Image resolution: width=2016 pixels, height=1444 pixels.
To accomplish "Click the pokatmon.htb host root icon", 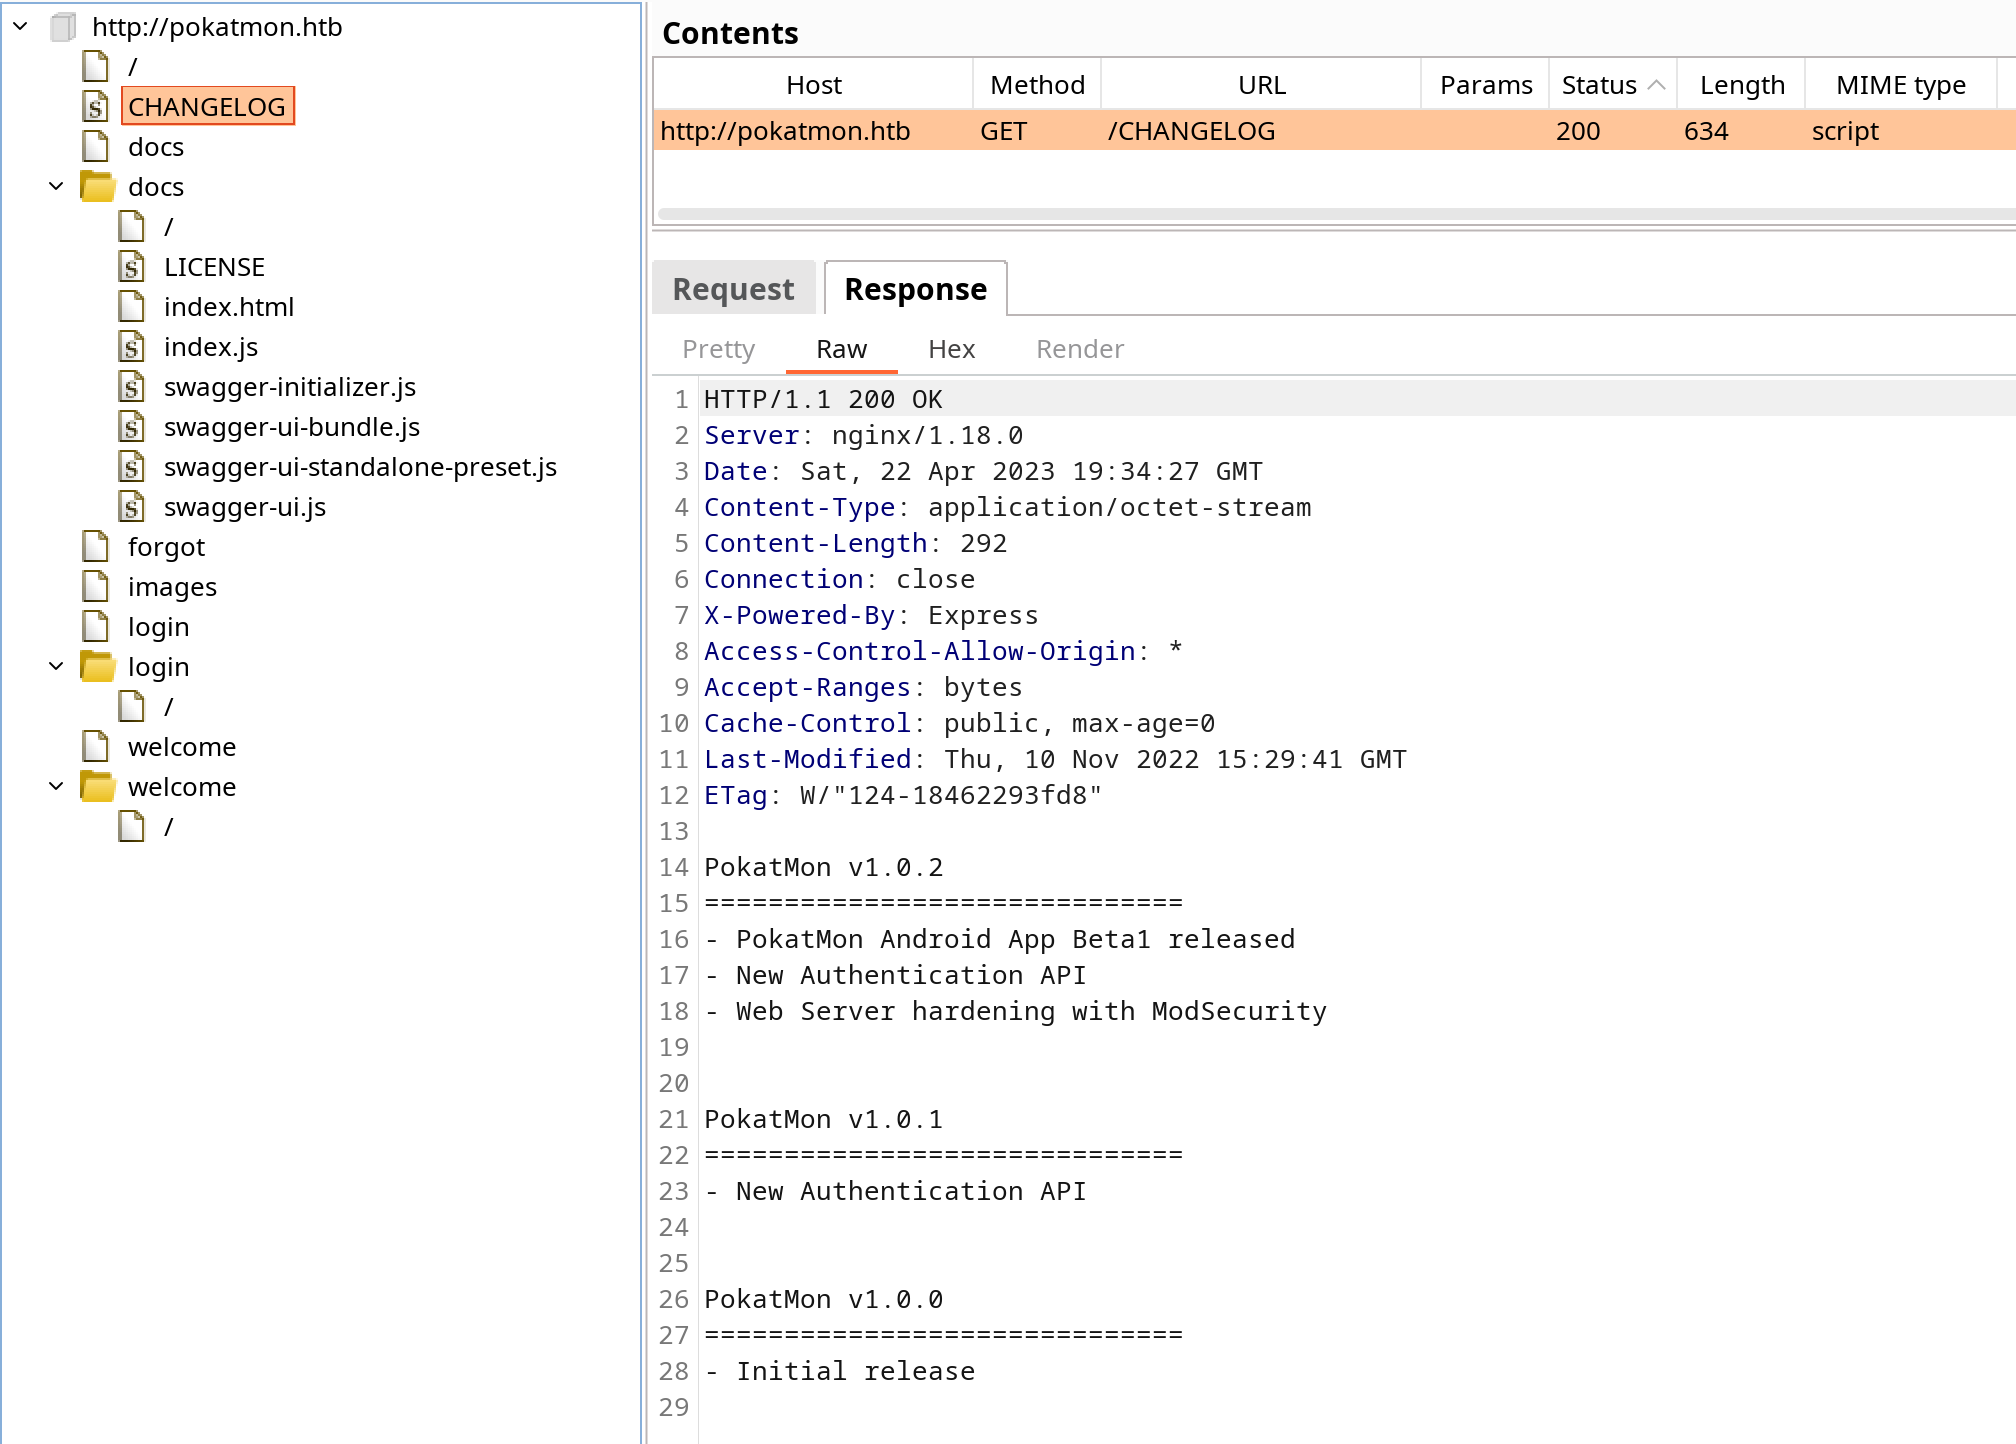I will coord(64,27).
